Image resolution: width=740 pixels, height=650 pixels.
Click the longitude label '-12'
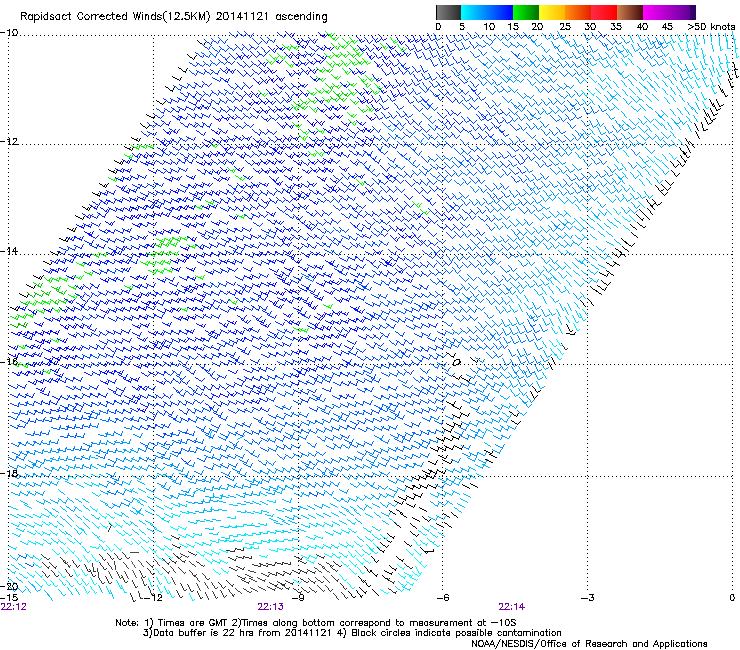153,598
